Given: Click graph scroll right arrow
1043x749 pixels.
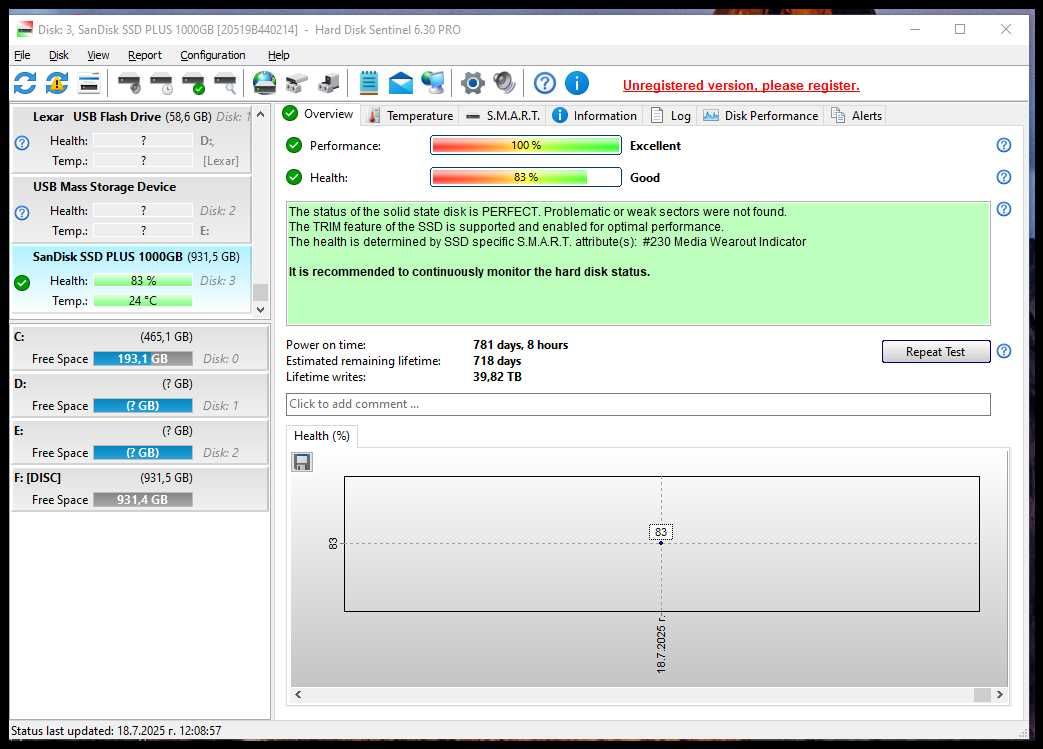Looking at the screenshot, I should tap(1000, 694).
